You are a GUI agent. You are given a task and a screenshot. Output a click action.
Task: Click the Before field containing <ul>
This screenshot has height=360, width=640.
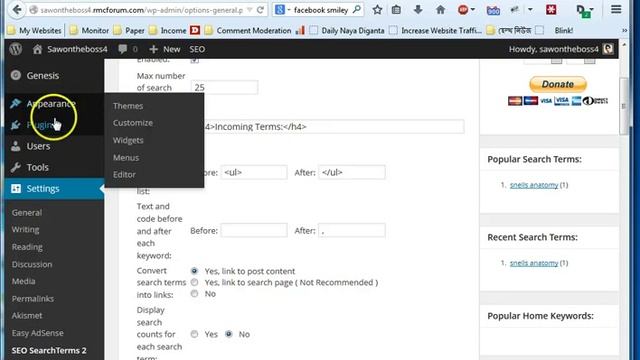[254, 172]
